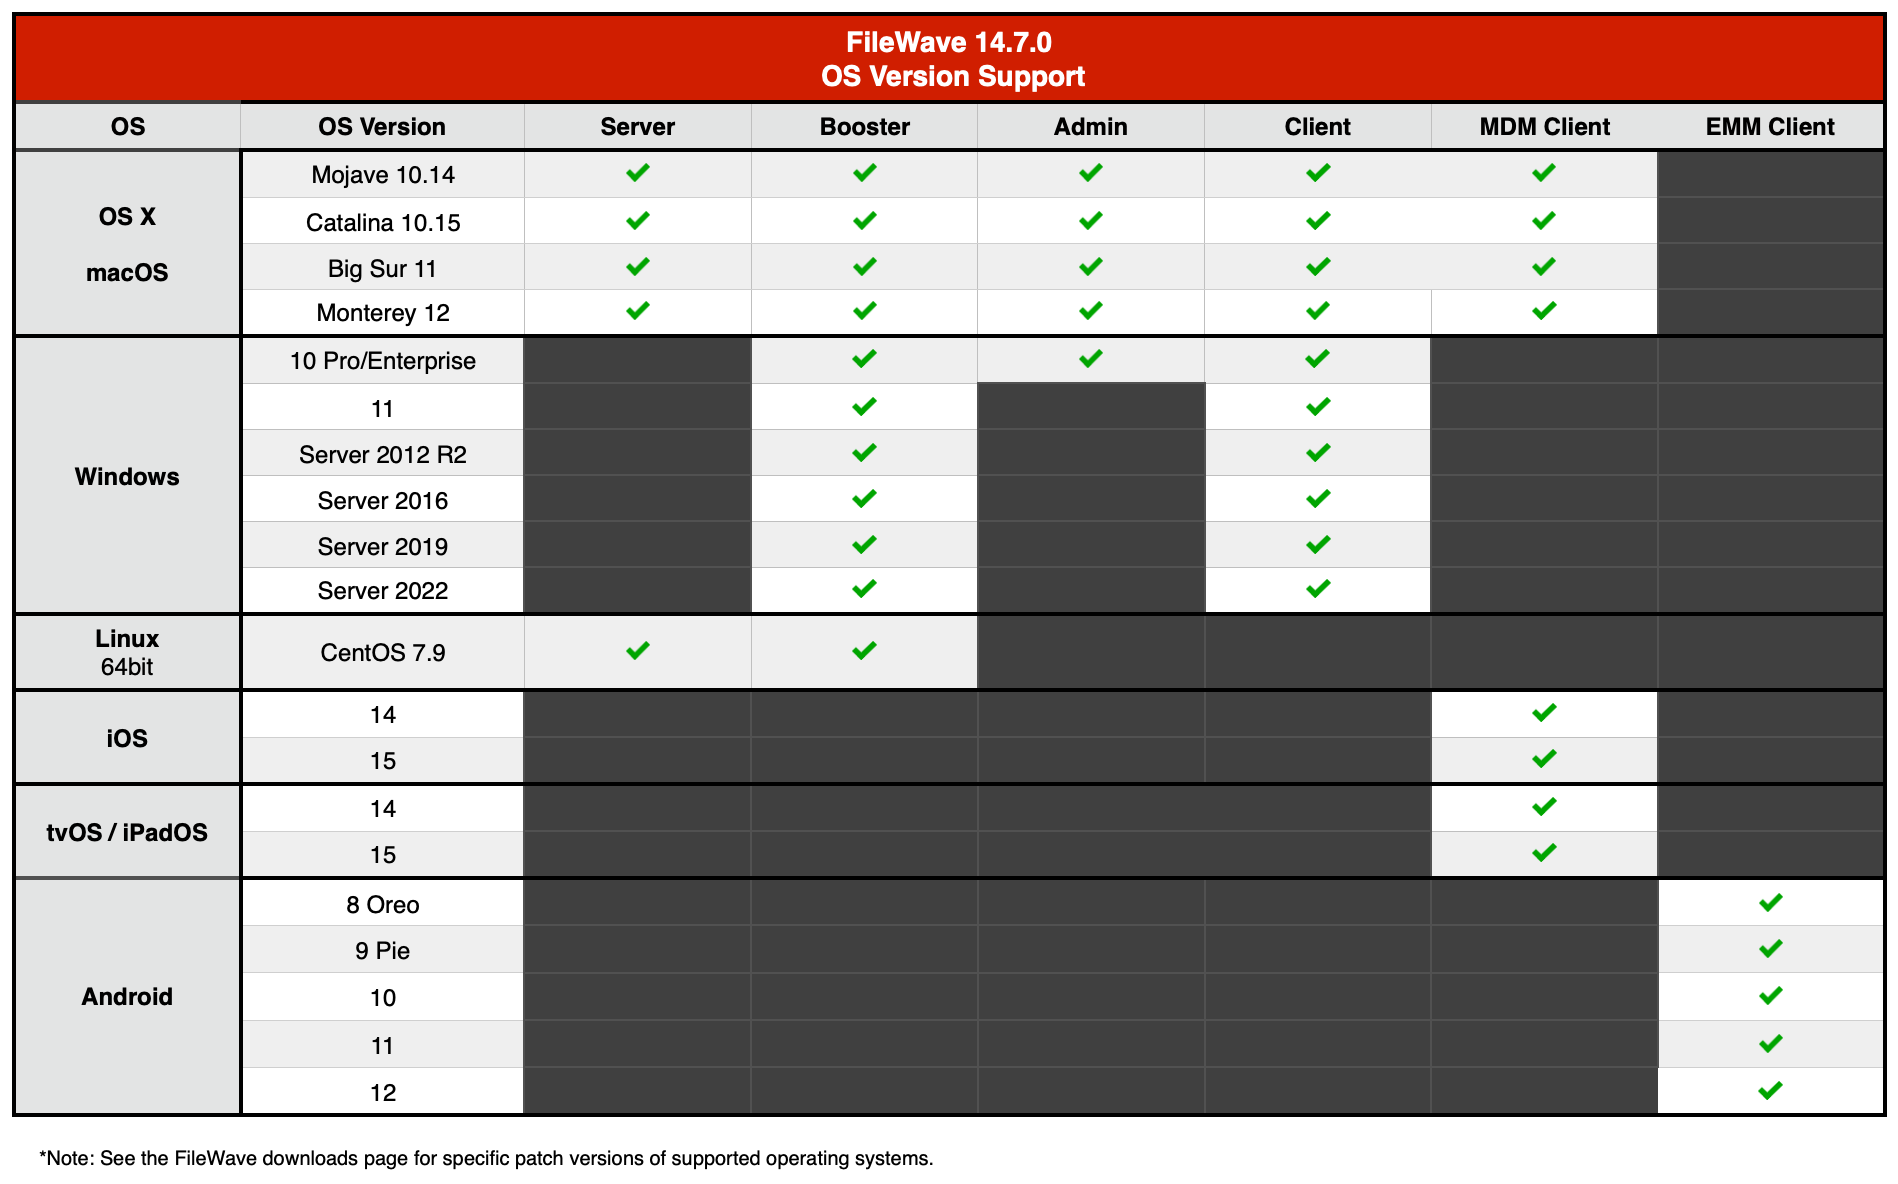Click the Admin checkmark for Big Sur 11
Viewport: 1898px width, 1184px height.
(1091, 266)
